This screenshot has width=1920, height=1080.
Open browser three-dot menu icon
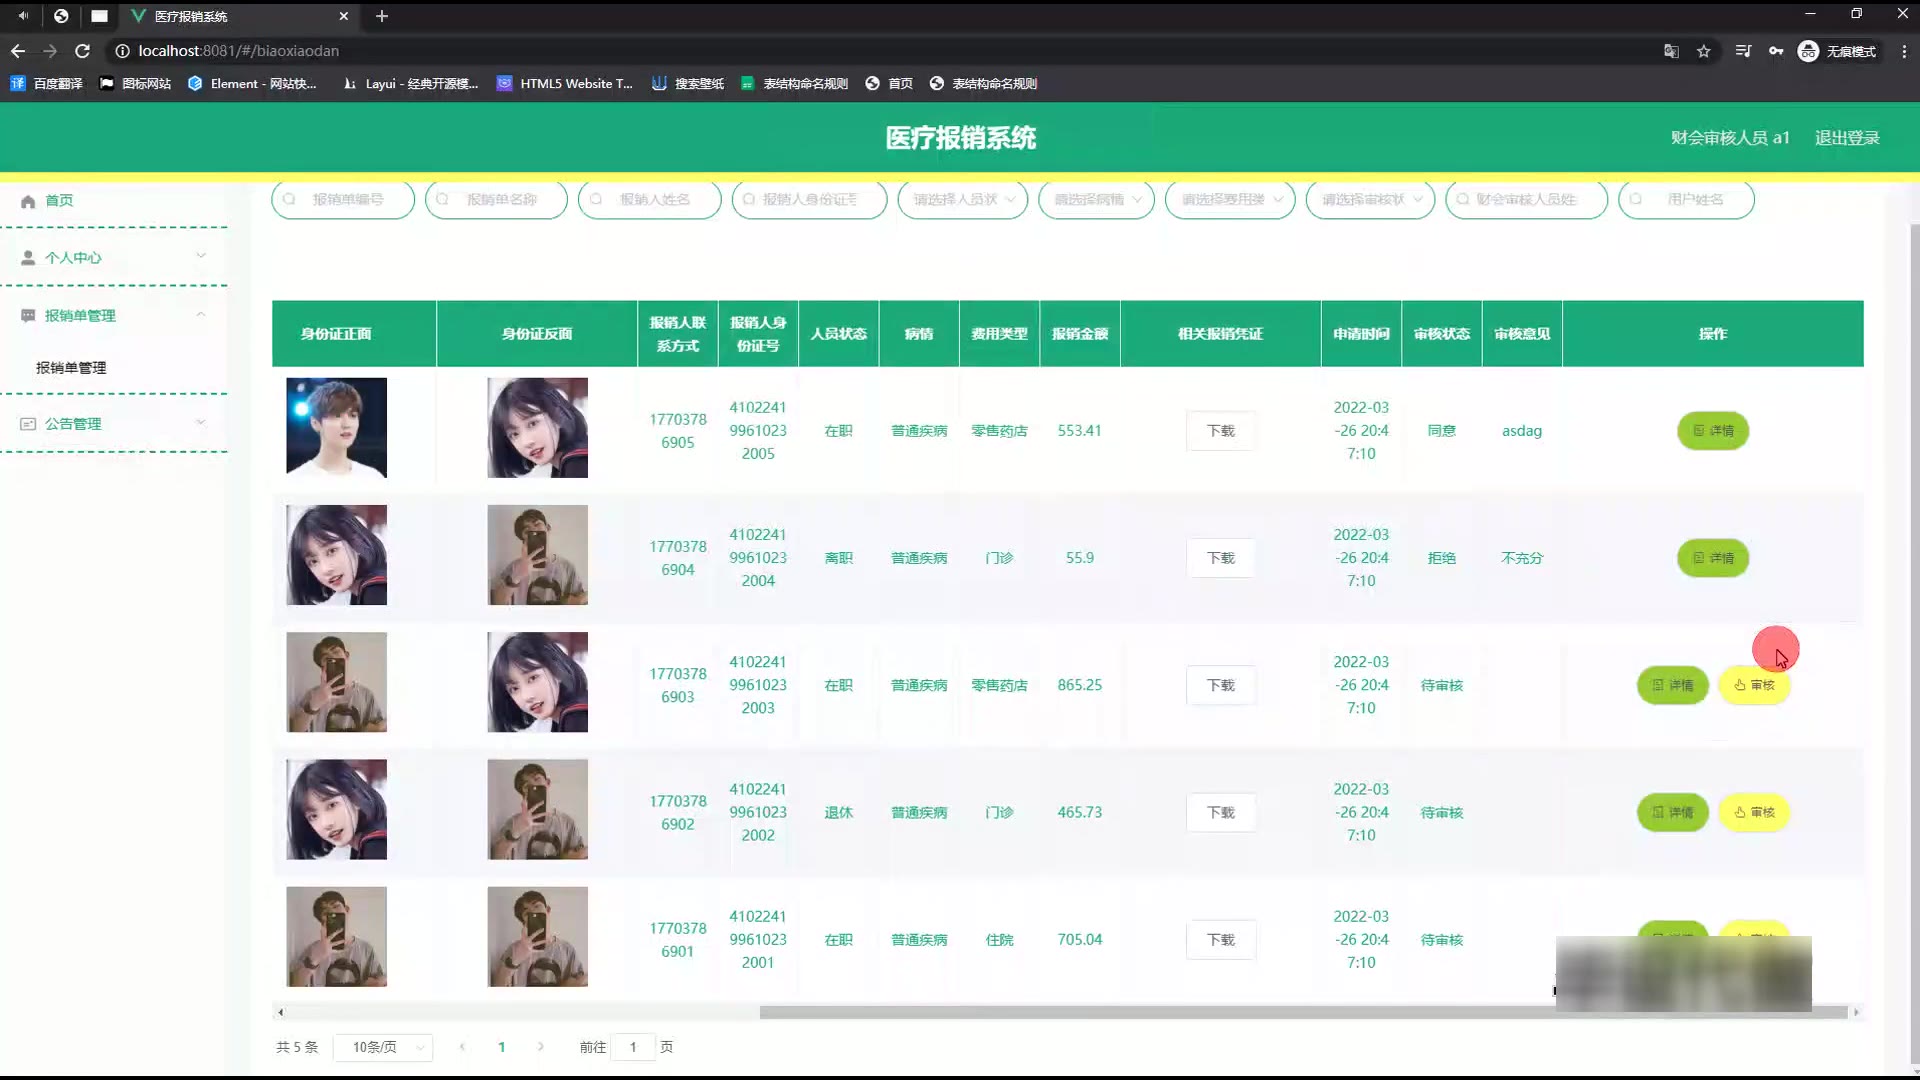[x=1903, y=51]
